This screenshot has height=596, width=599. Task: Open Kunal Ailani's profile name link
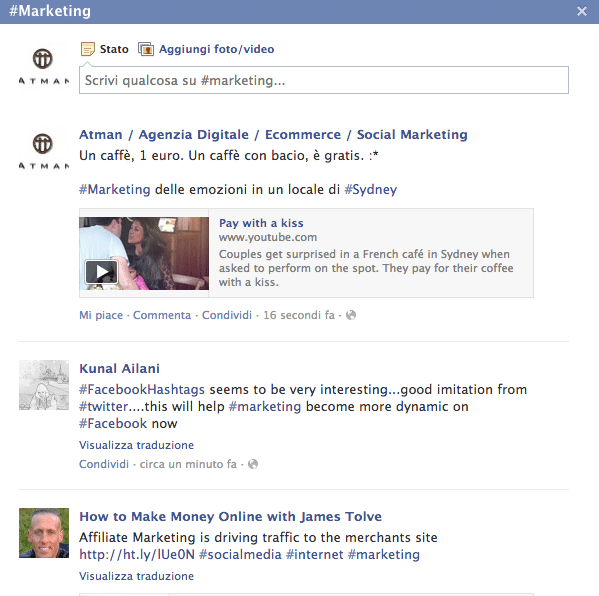pos(119,369)
